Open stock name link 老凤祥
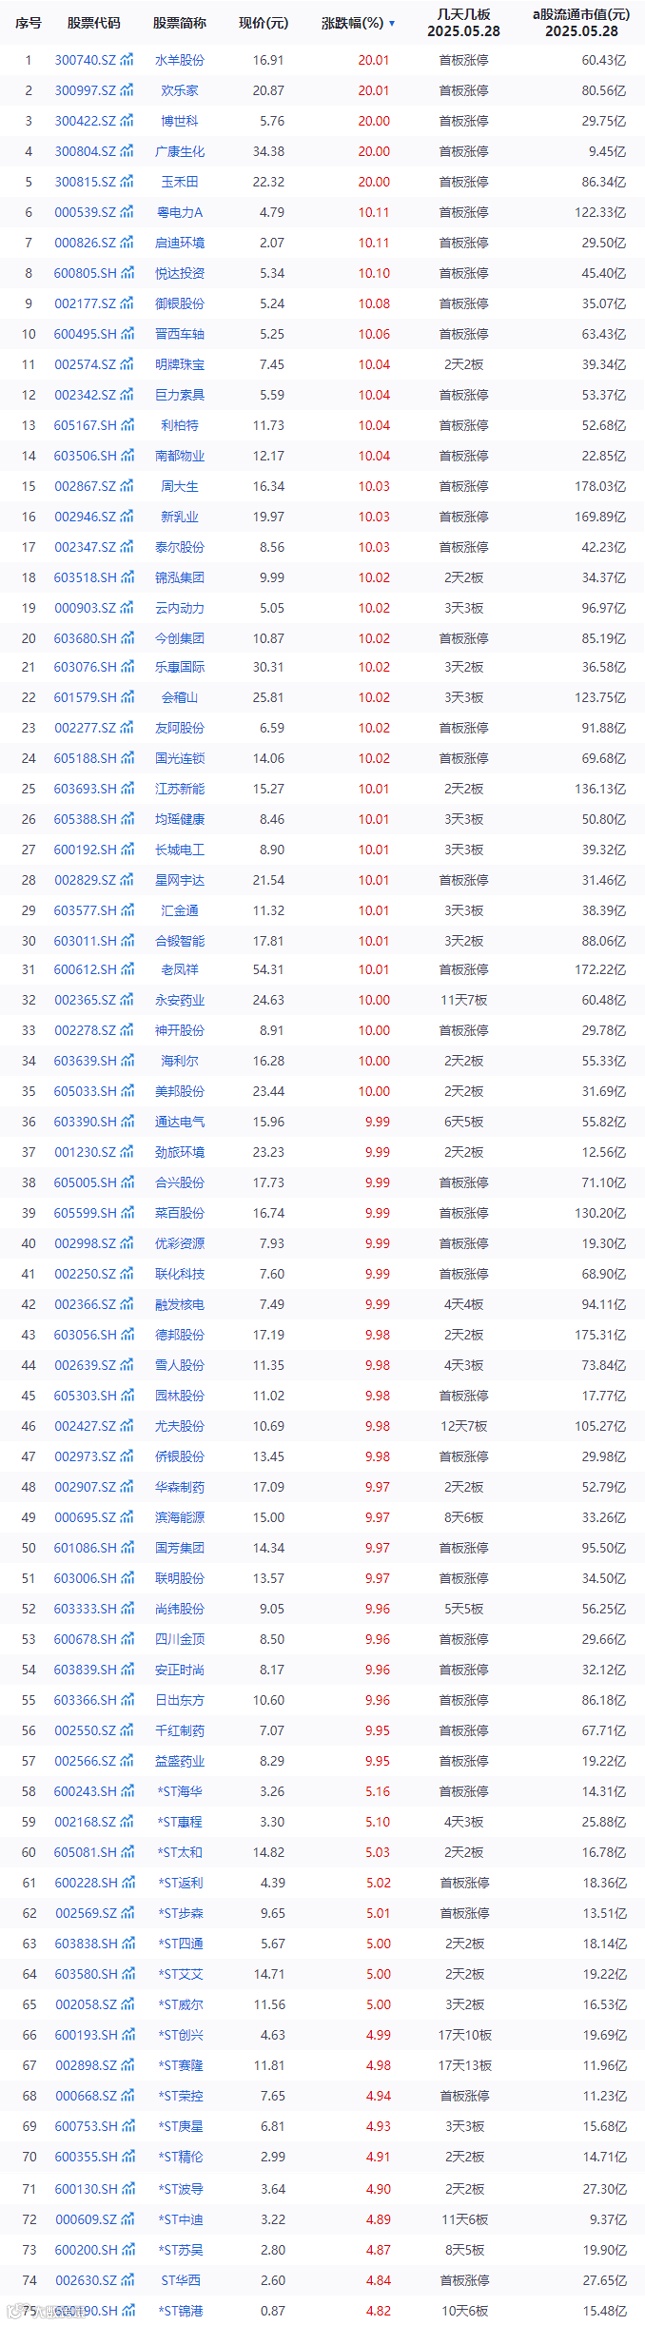This screenshot has width=645, height=2325. coord(180,969)
